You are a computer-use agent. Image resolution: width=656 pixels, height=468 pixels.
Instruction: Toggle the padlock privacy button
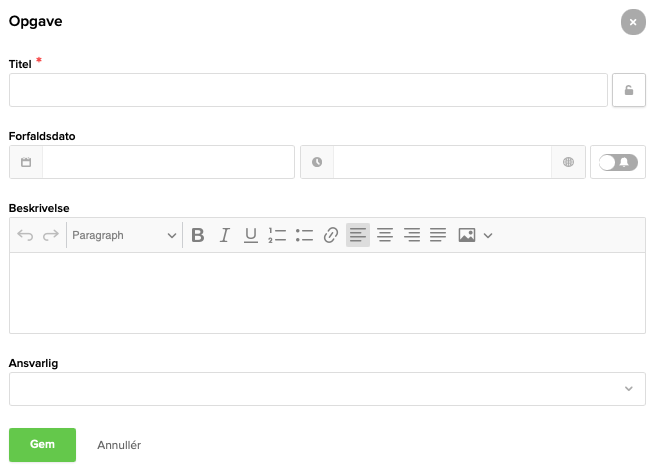(x=629, y=90)
